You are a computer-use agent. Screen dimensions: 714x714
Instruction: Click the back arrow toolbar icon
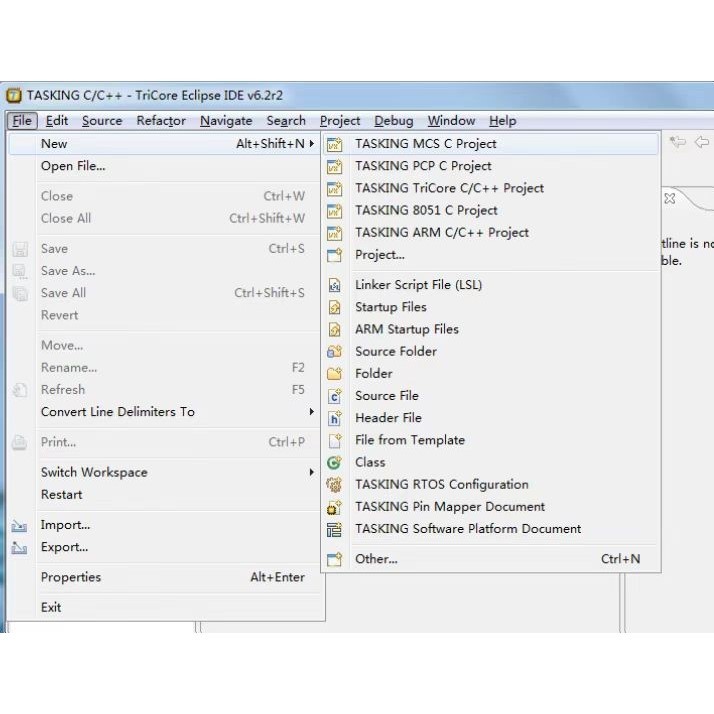click(702, 142)
